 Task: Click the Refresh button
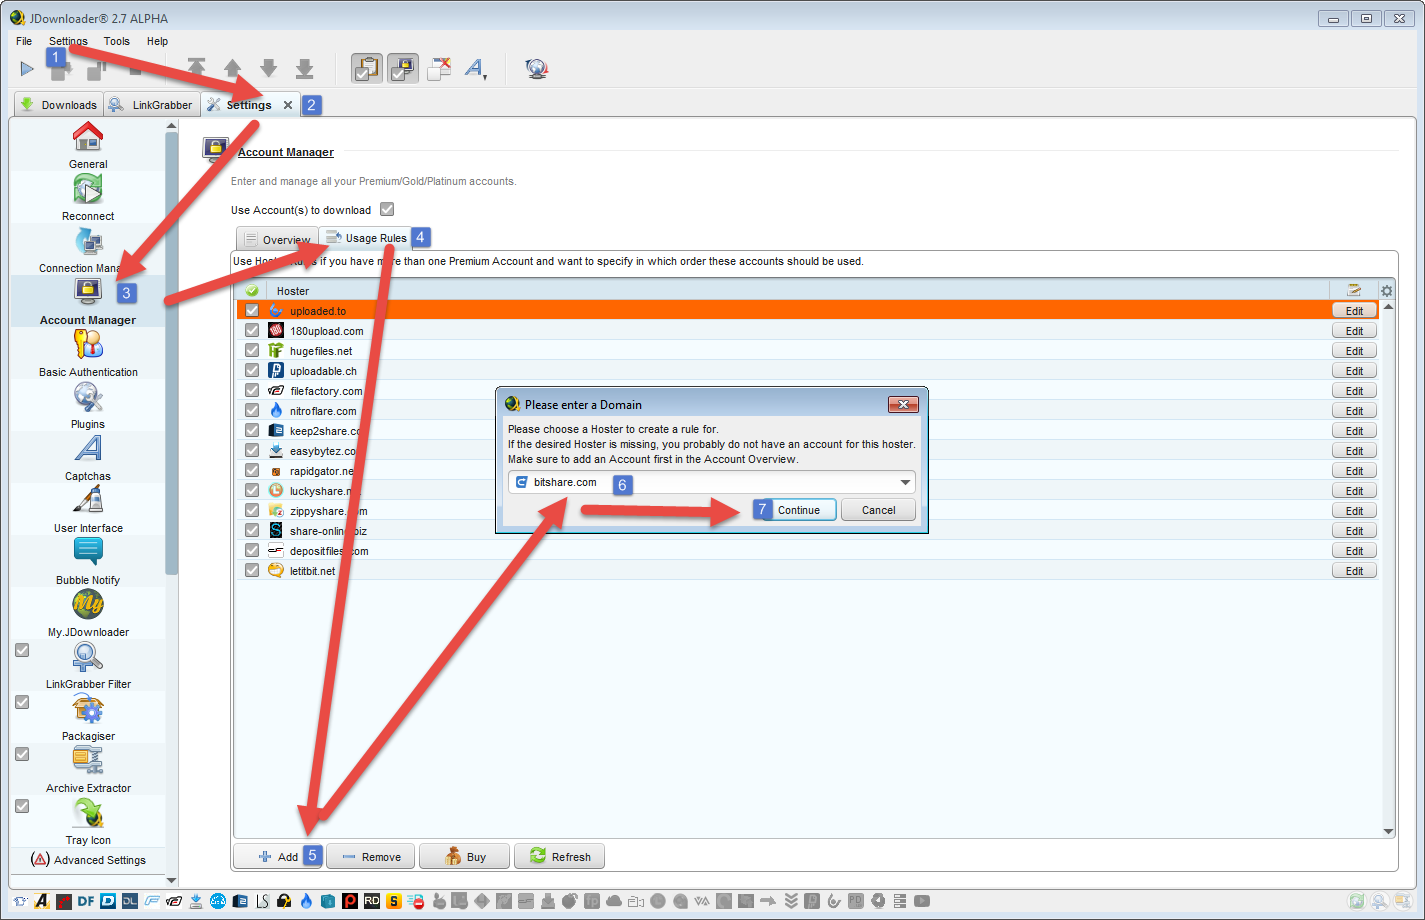click(x=559, y=857)
